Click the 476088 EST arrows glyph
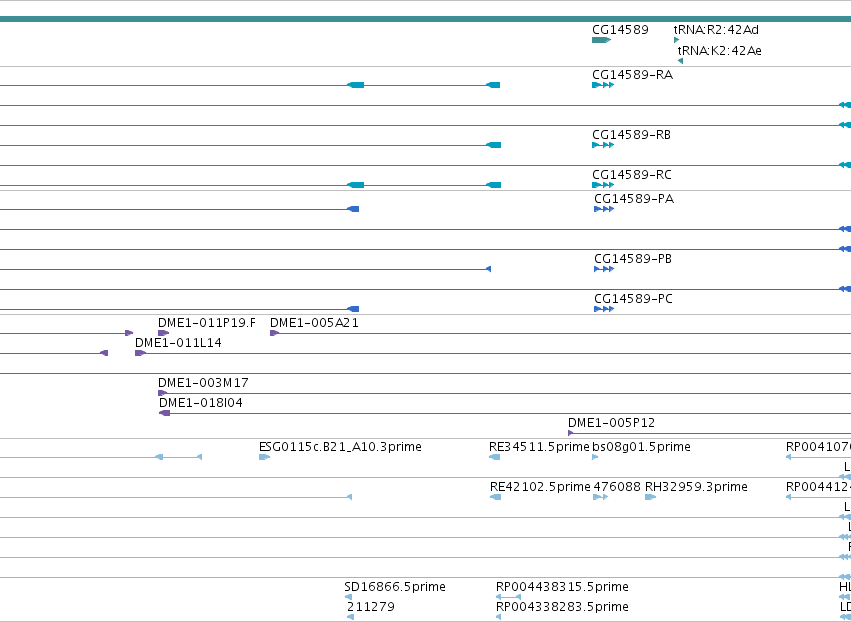The image size is (851, 622). [x=600, y=497]
